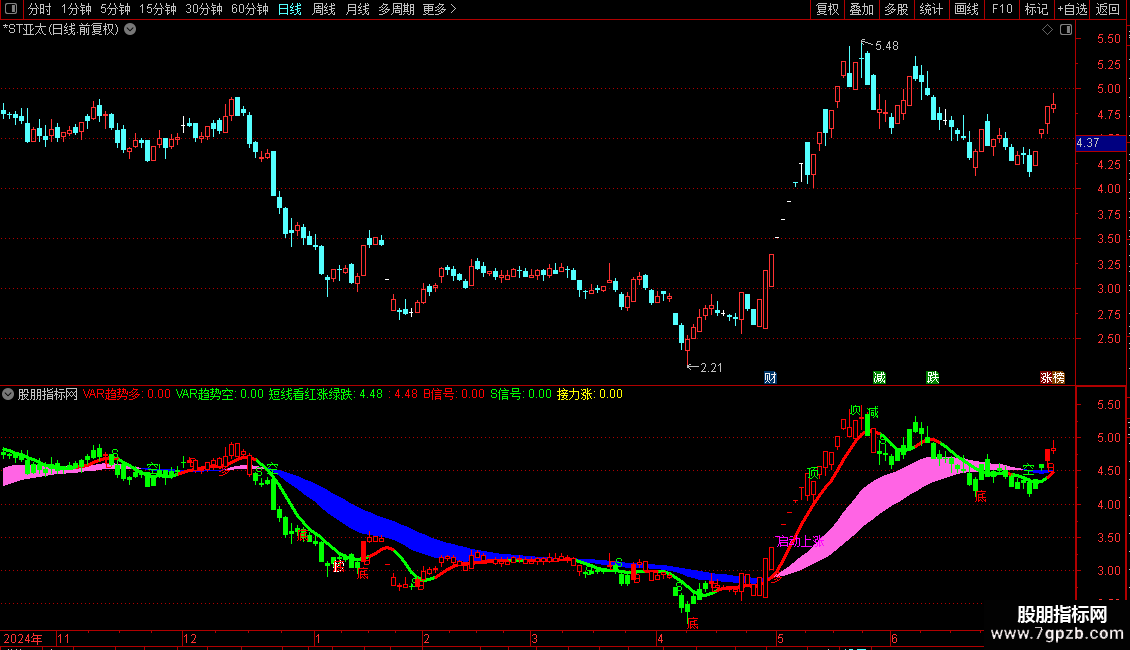The height and width of the screenshot is (650, 1130).
Task: Switch to 日线 daily chart
Action: click(x=290, y=9)
